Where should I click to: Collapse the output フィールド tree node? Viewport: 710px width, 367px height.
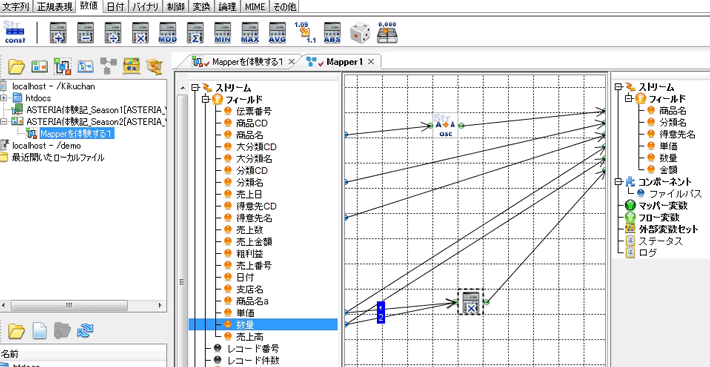click(x=629, y=98)
